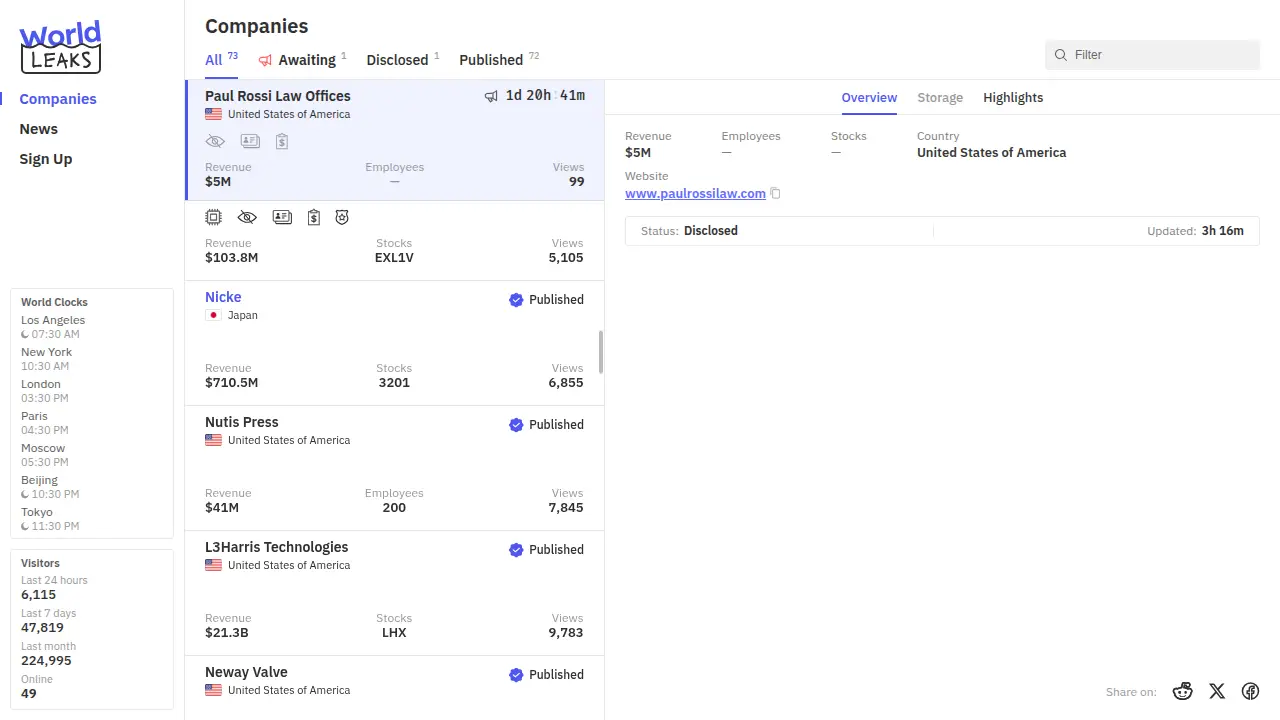Click the ID card icon in Paul Rossi card
Screen dimensions: 1280x720
pos(250,141)
